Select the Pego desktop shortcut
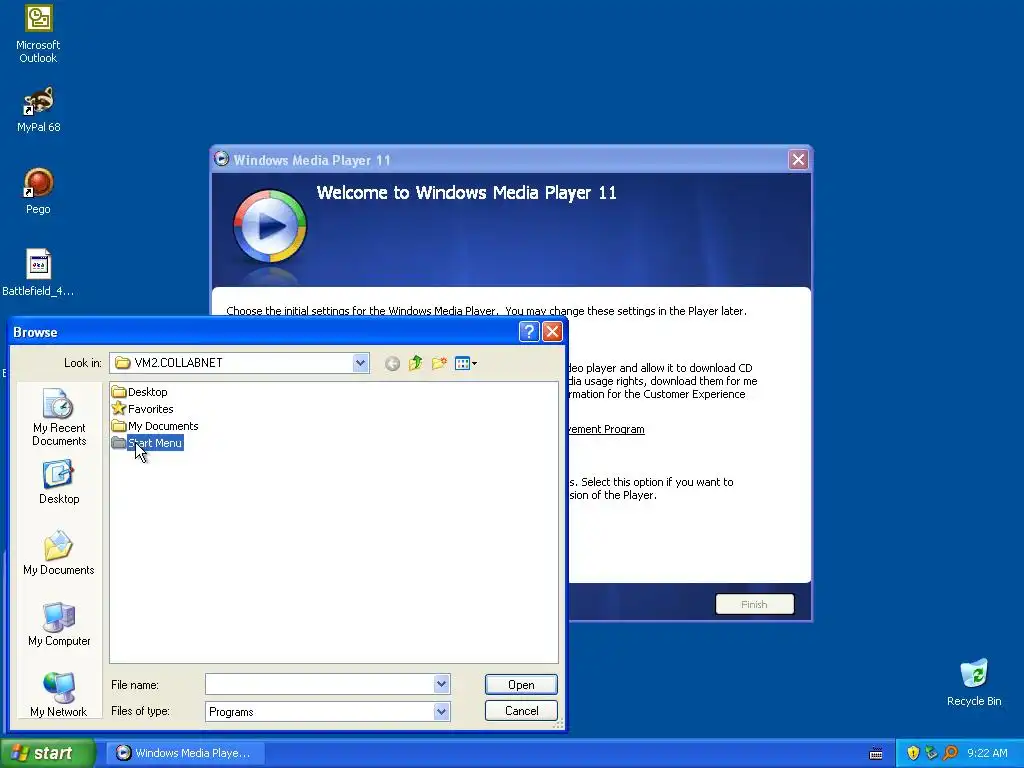This screenshot has width=1024, height=768. click(x=38, y=191)
